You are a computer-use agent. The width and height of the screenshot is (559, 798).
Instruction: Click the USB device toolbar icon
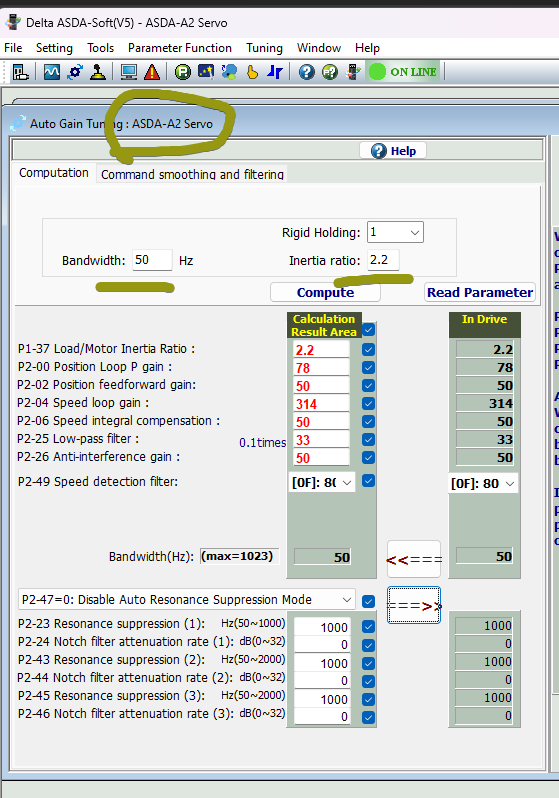click(x=353, y=72)
